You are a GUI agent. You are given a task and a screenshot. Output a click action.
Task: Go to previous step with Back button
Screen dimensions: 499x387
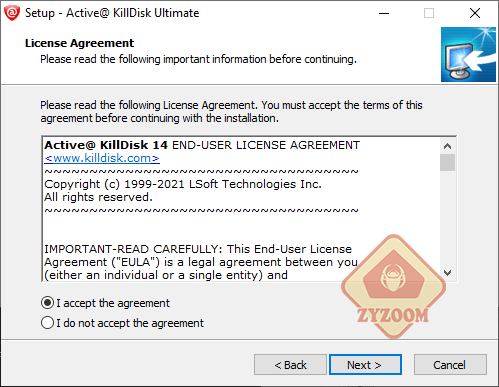(x=290, y=365)
